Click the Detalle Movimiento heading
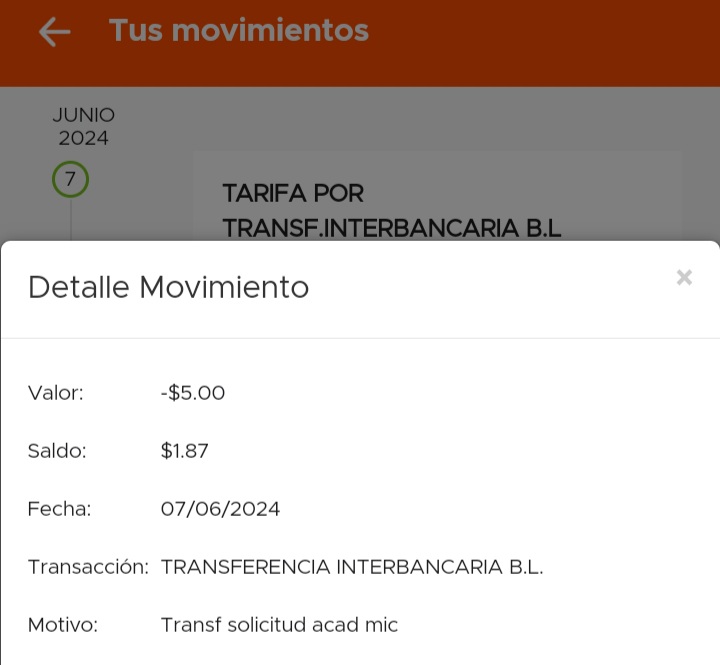The height and width of the screenshot is (665, 720). point(168,287)
